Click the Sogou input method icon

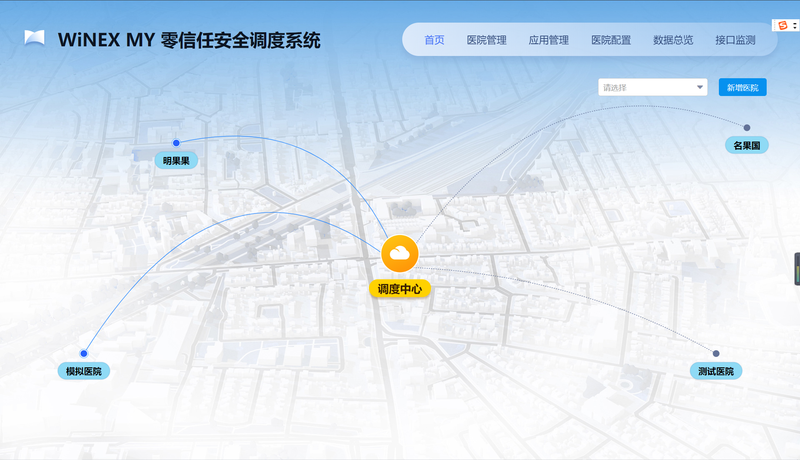point(783,25)
